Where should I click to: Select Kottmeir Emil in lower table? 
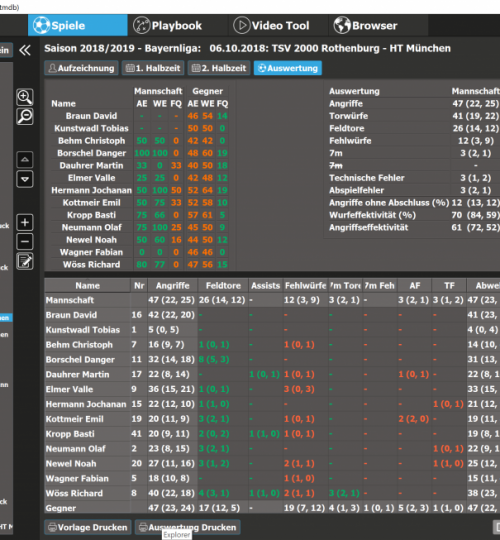click(x=272, y=419)
